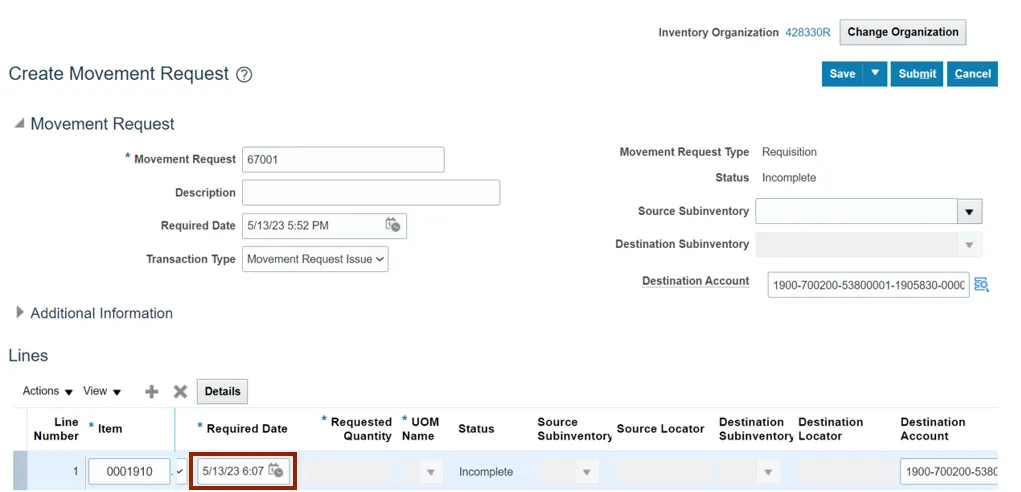Screen dimensions: 1021x492
Task: Click the Item field in line 1
Action: coord(129,471)
